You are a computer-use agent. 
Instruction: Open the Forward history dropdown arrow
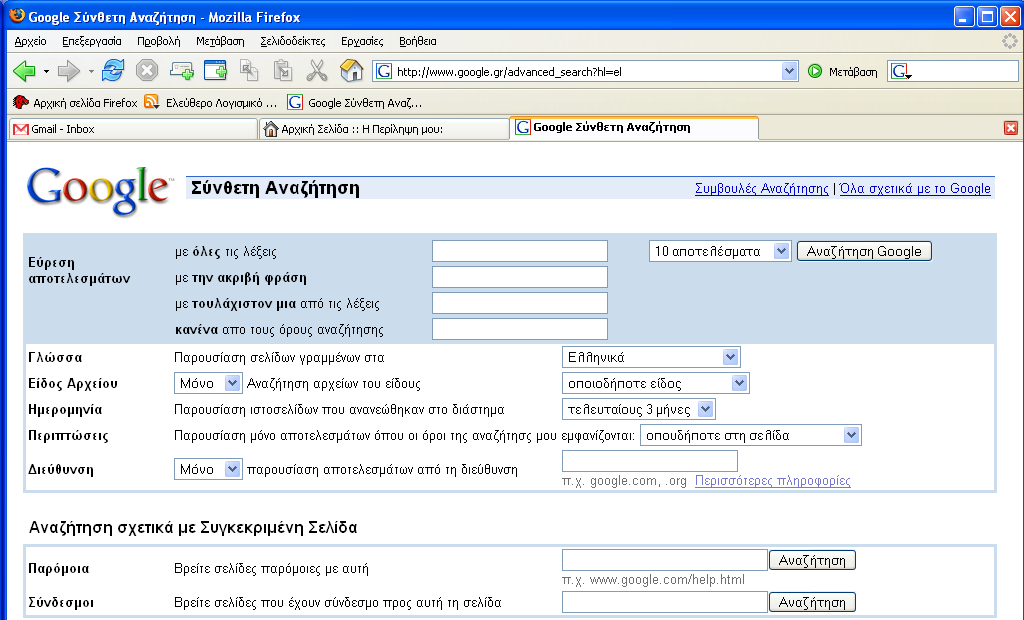91,71
